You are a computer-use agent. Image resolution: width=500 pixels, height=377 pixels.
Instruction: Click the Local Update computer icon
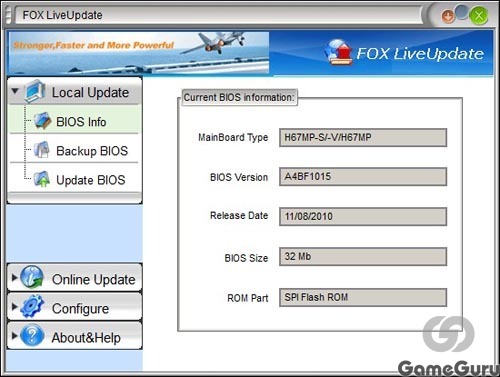point(35,91)
